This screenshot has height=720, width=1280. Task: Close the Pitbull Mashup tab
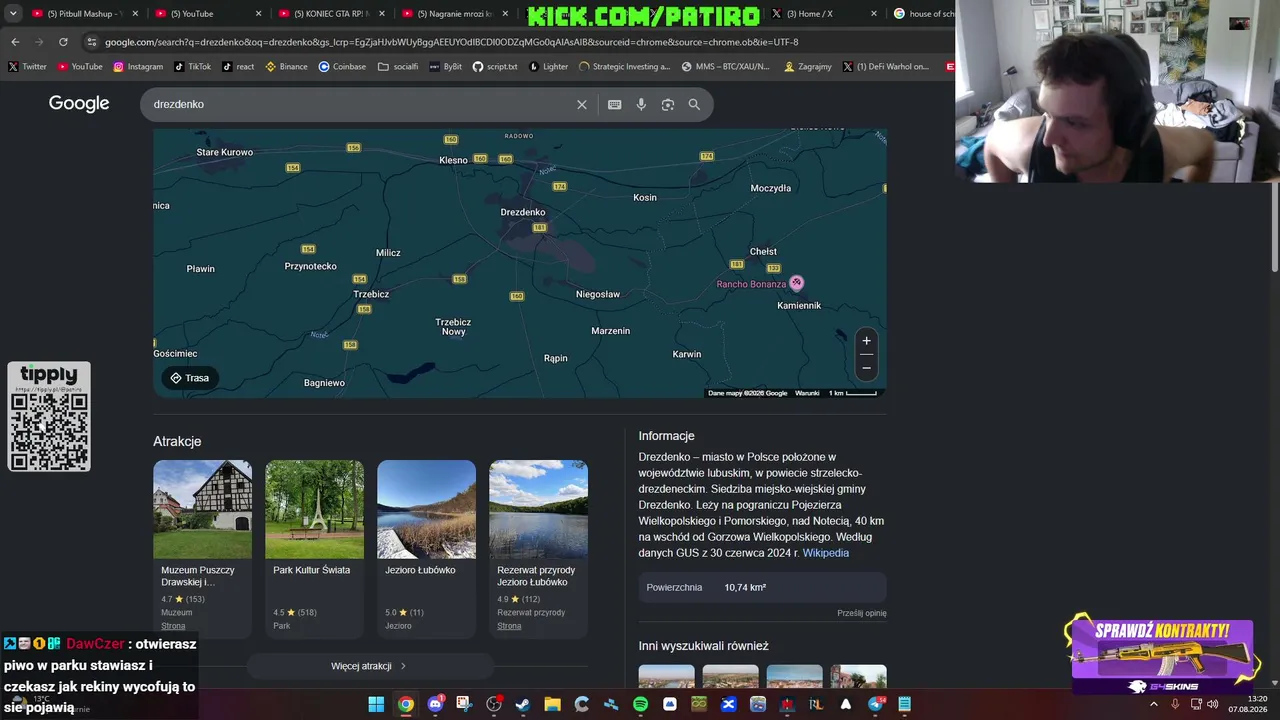pos(134,14)
